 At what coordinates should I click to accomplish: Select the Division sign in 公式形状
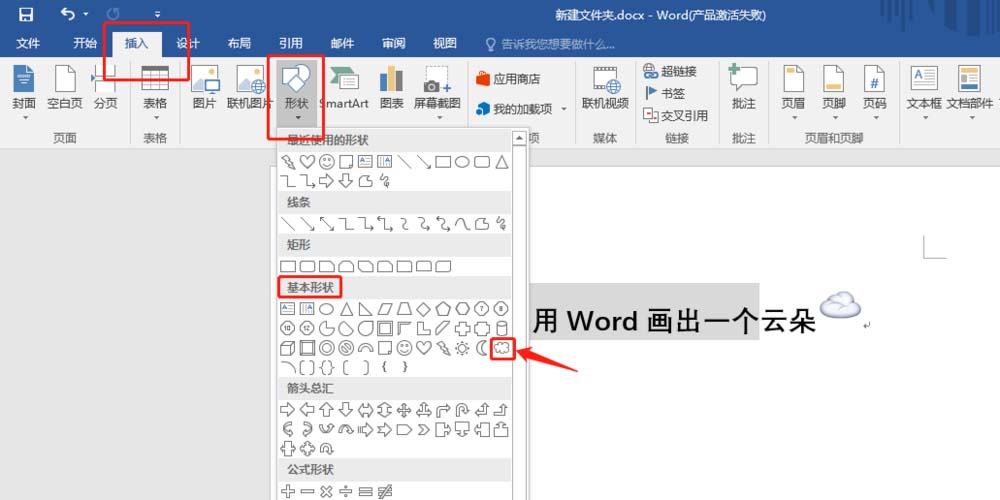click(x=346, y=491)
